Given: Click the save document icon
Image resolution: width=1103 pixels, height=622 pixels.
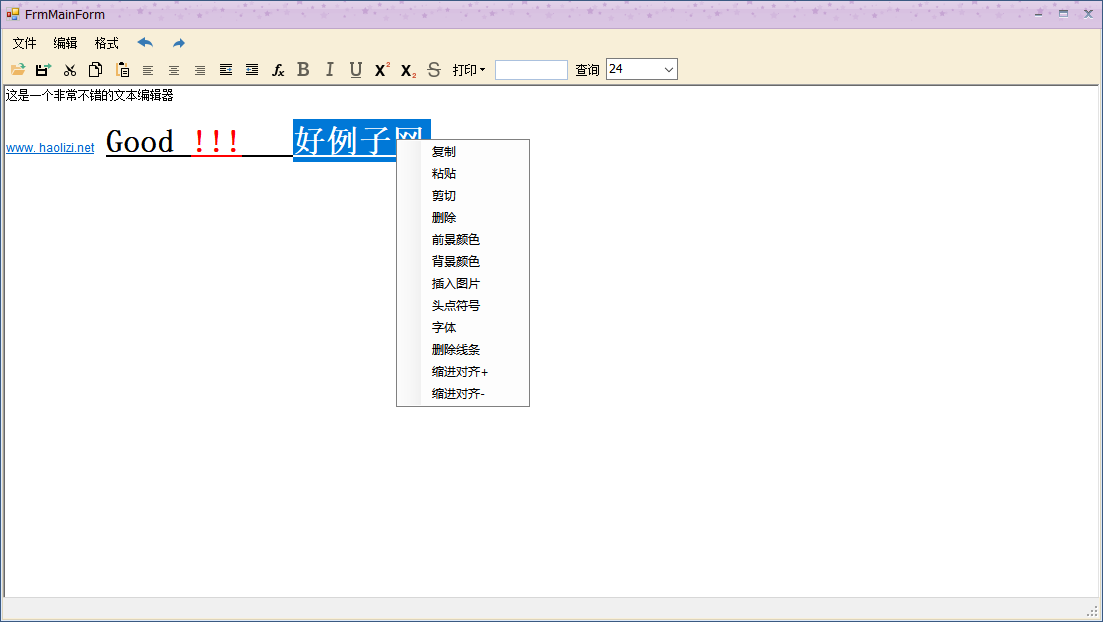Looking at the screenshot, I should tap(44, 70).
